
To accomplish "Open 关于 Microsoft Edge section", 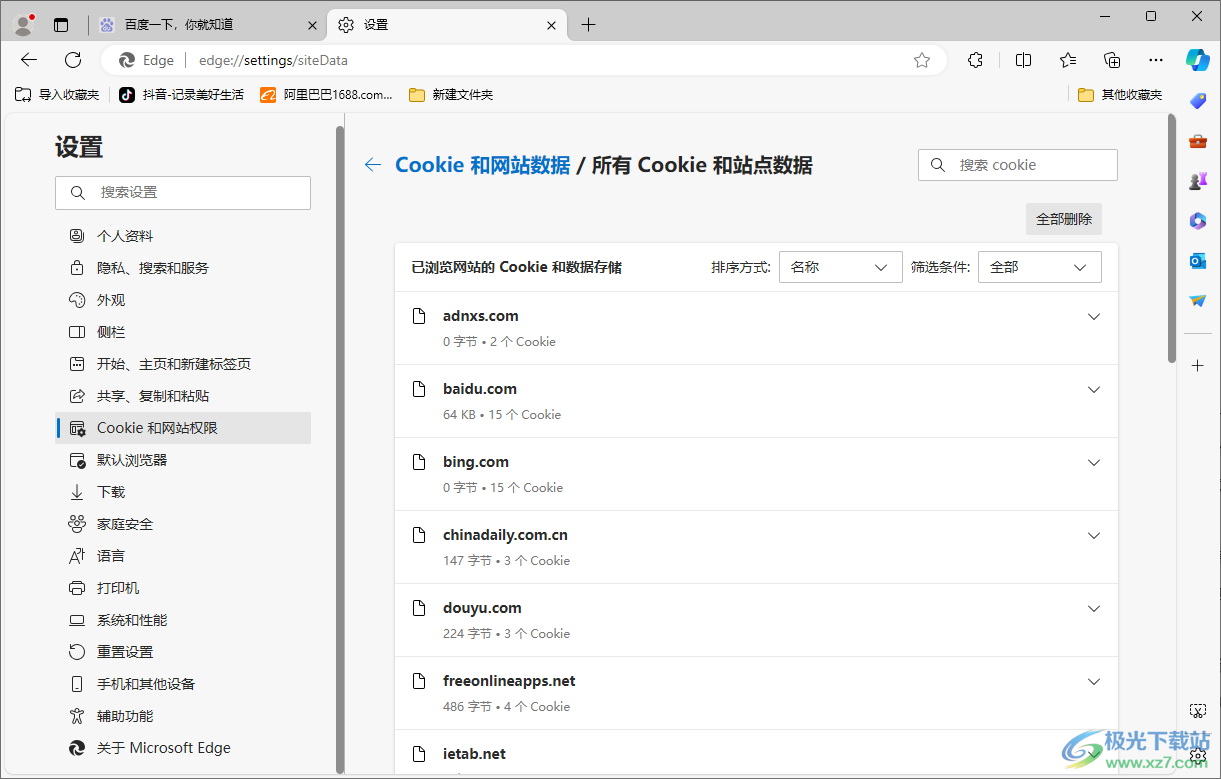I will (183, 748).
